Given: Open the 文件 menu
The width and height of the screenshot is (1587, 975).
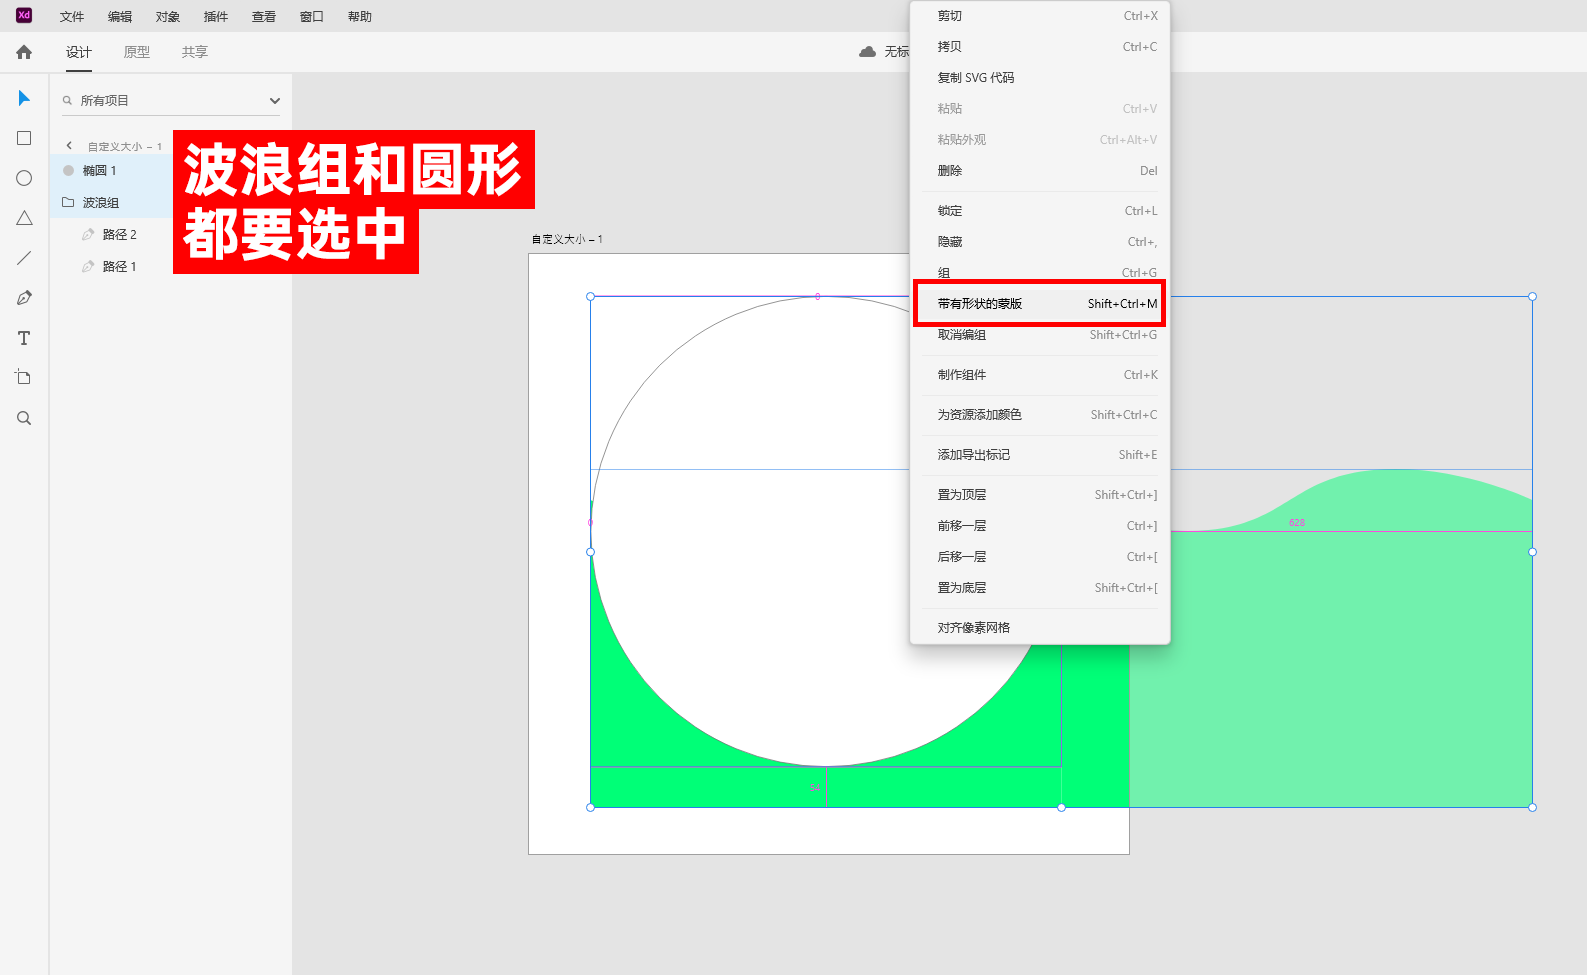Looking at the screenshot, I should 72,16.
